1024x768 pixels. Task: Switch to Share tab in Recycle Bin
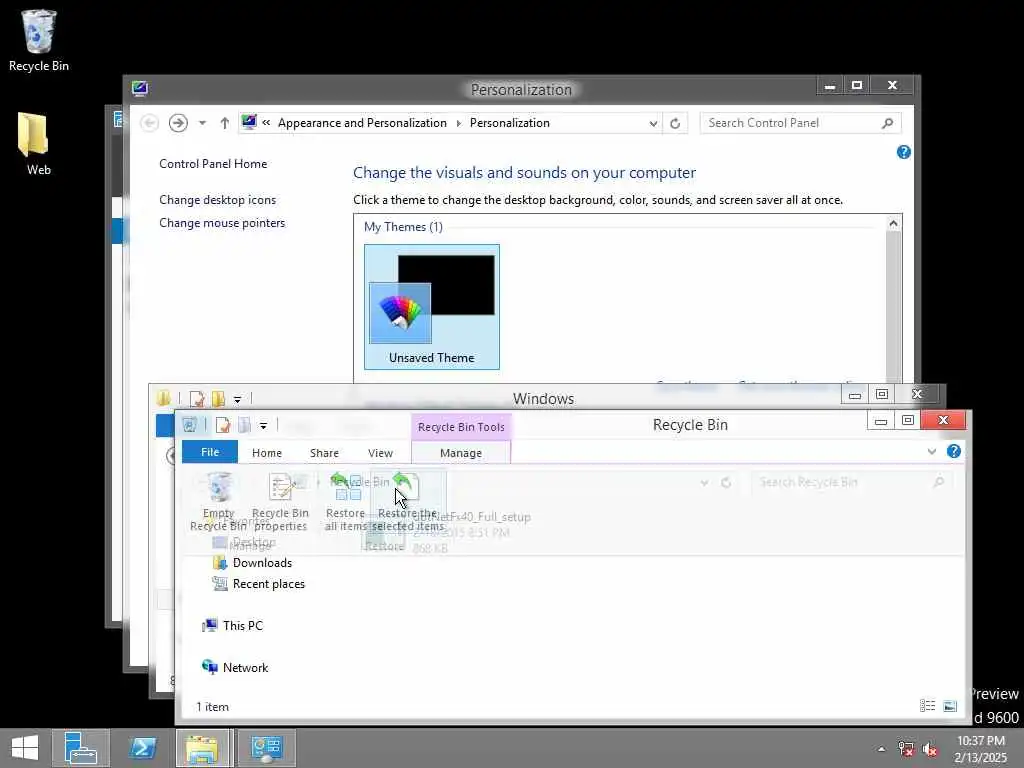coord(325,453)
